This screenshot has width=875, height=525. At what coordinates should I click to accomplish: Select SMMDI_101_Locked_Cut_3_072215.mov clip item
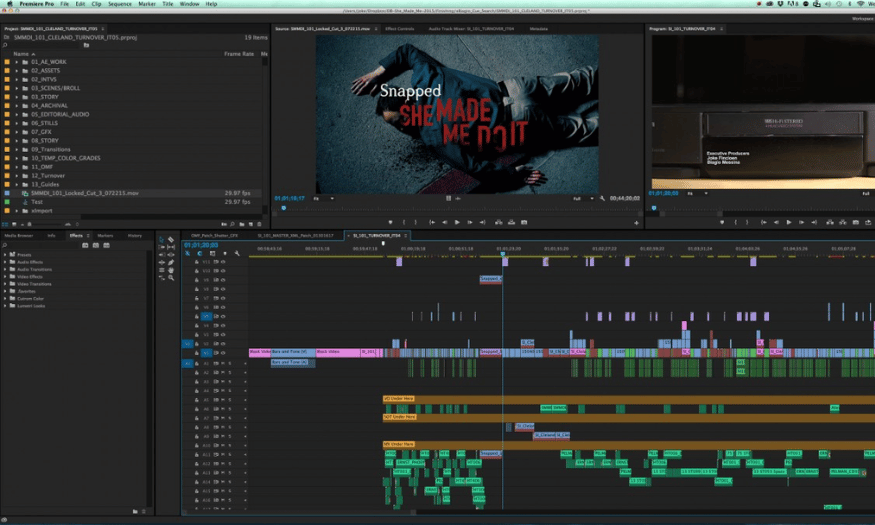coord(85,193)
